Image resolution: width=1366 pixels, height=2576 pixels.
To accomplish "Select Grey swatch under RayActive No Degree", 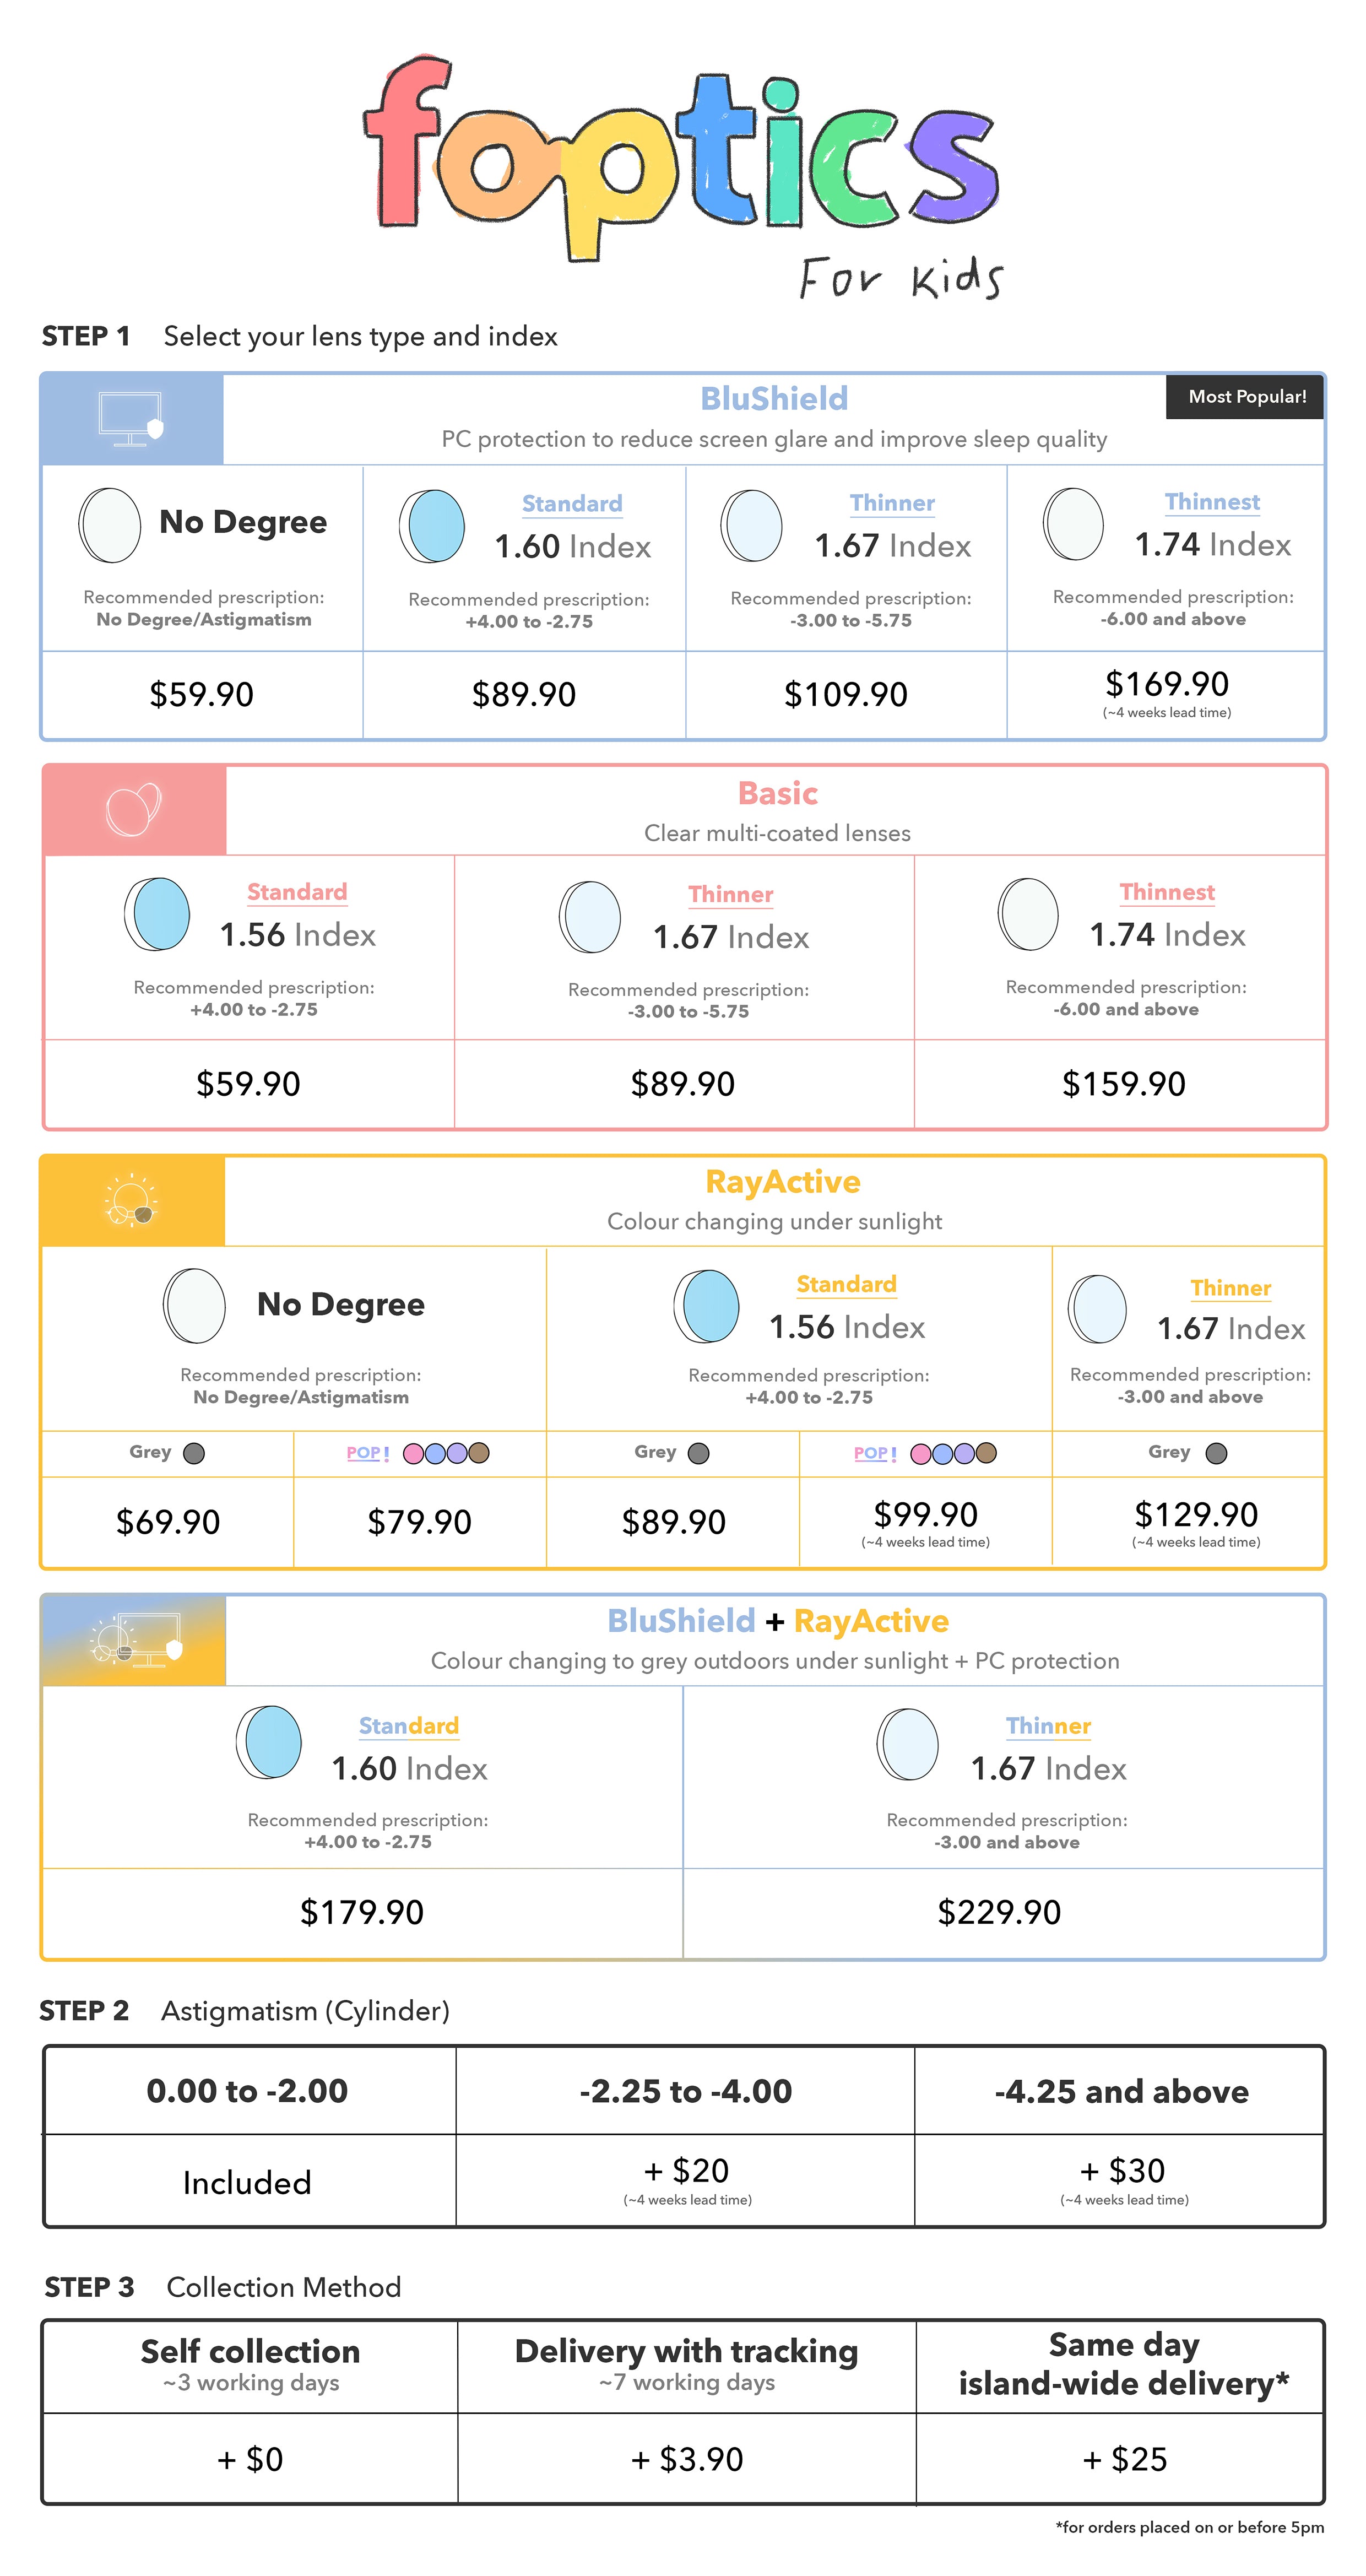I will 194,1453.
